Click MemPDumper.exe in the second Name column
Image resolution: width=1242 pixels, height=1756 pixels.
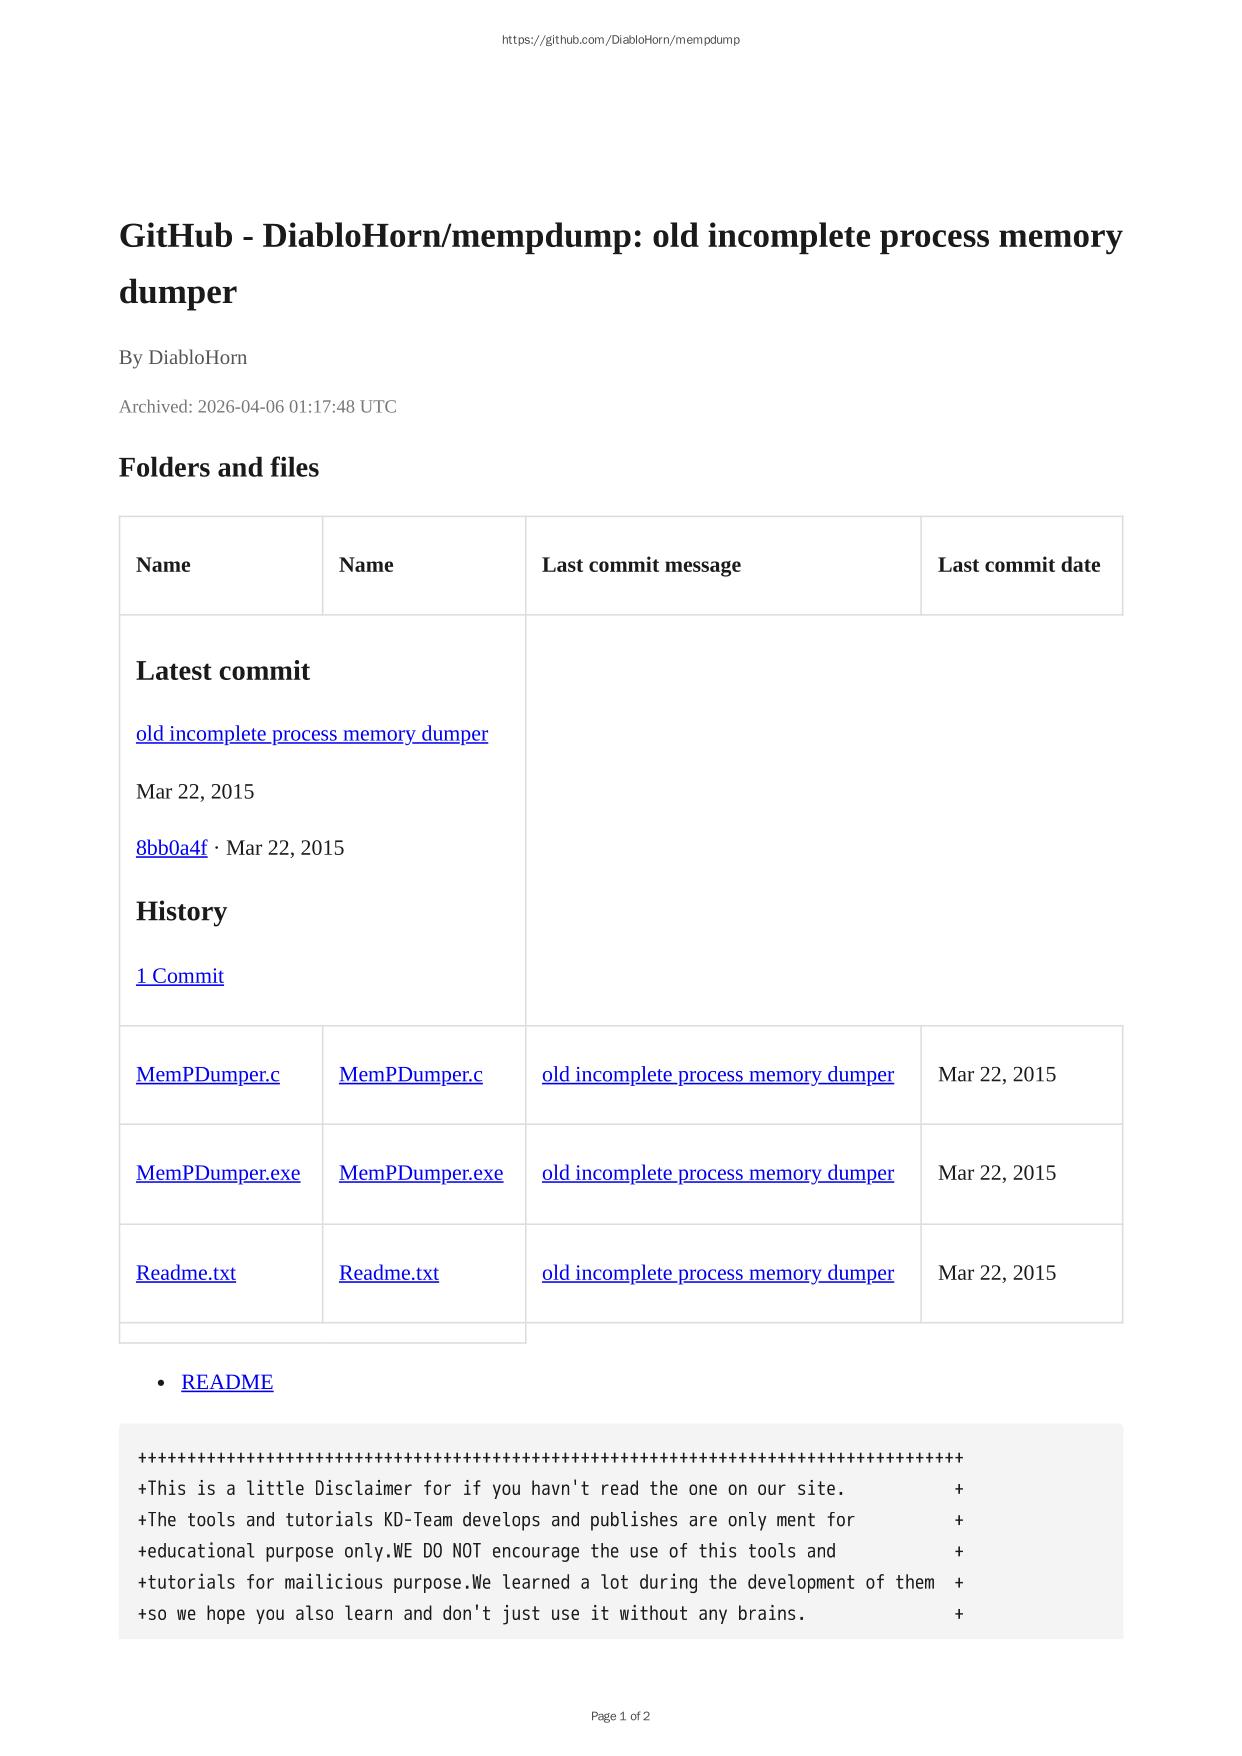pos(421,1173)
